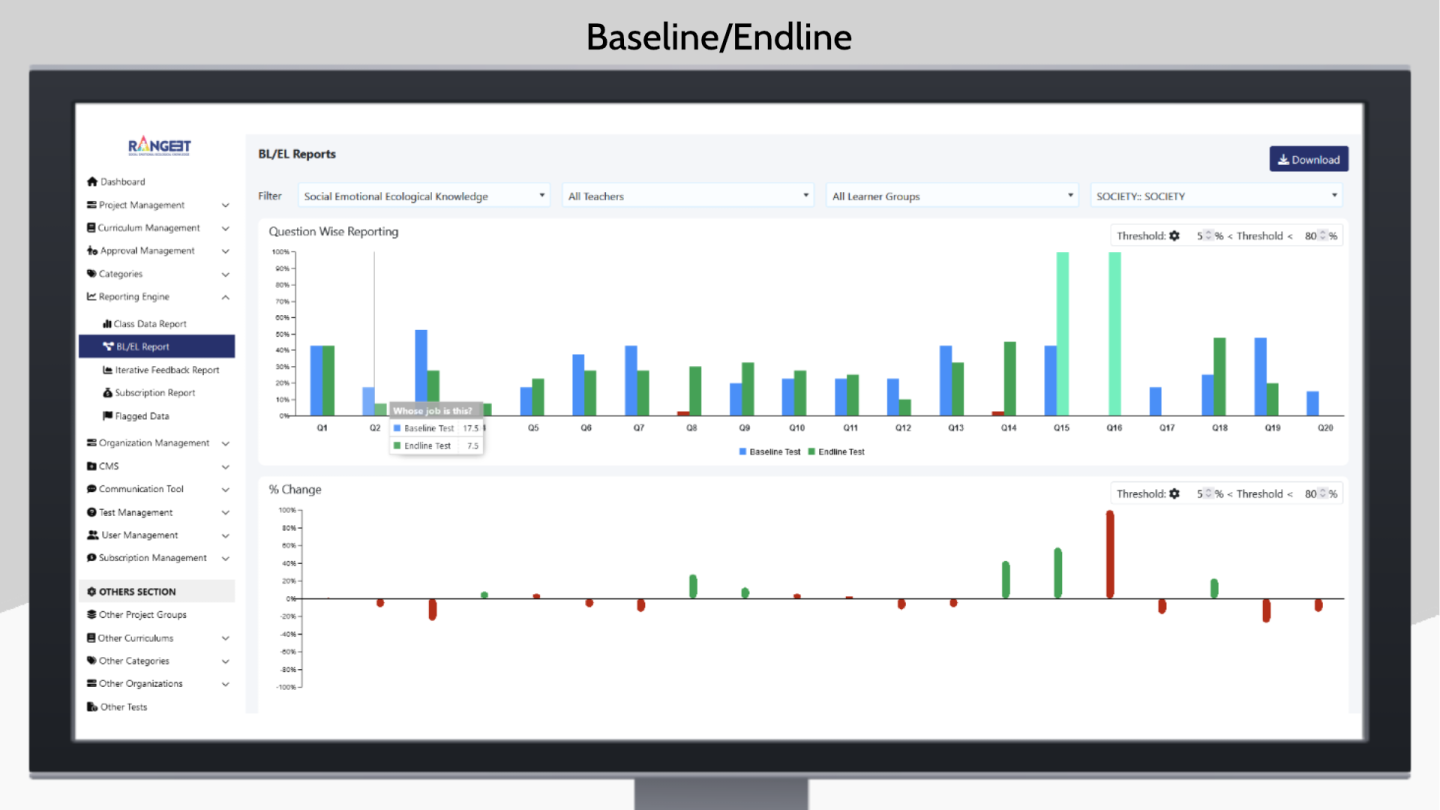
Task: Toggle Endline Test series in chart legend
Action: coord(836,452)
